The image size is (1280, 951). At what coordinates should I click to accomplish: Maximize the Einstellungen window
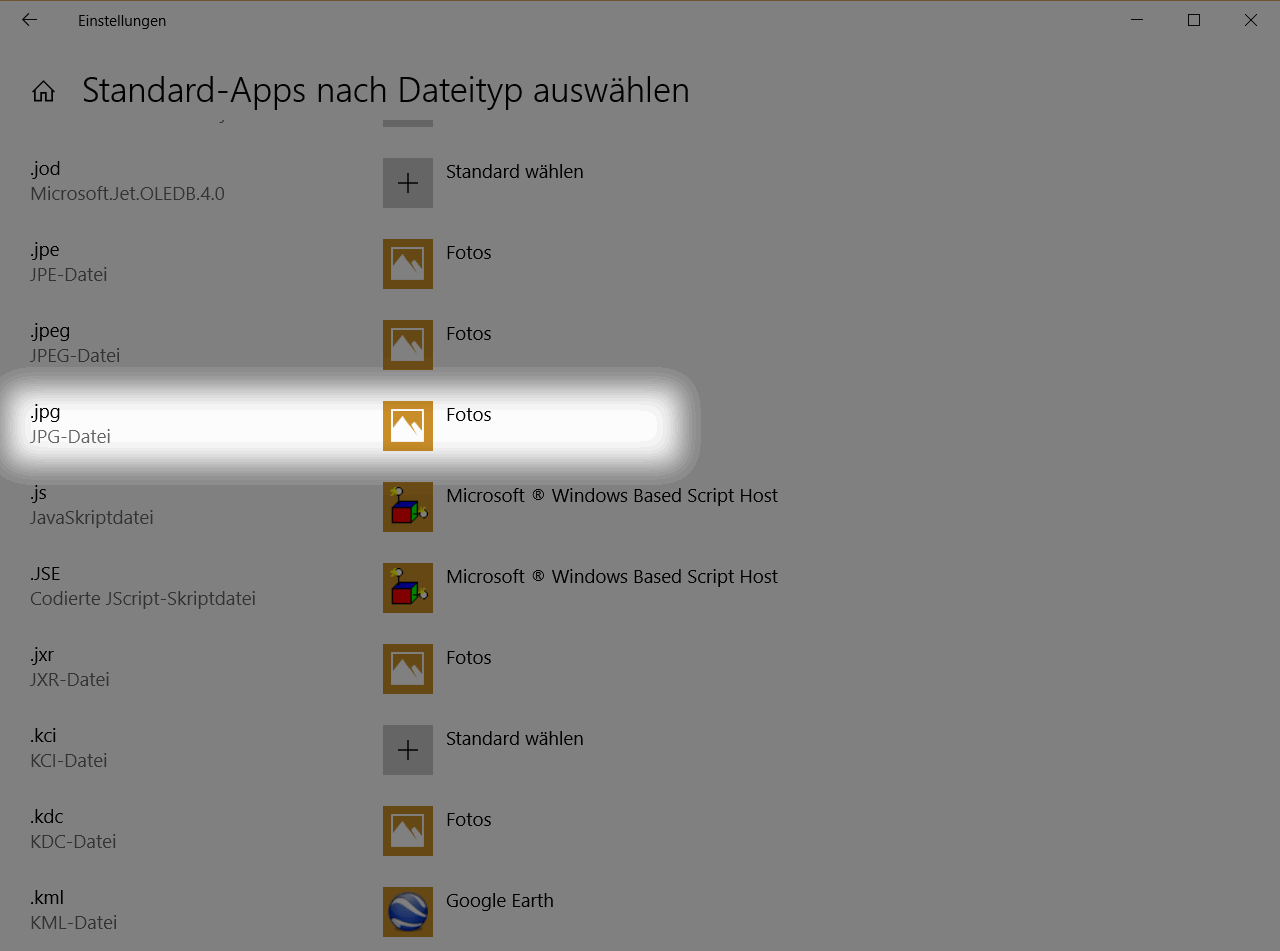(1193, 20)
